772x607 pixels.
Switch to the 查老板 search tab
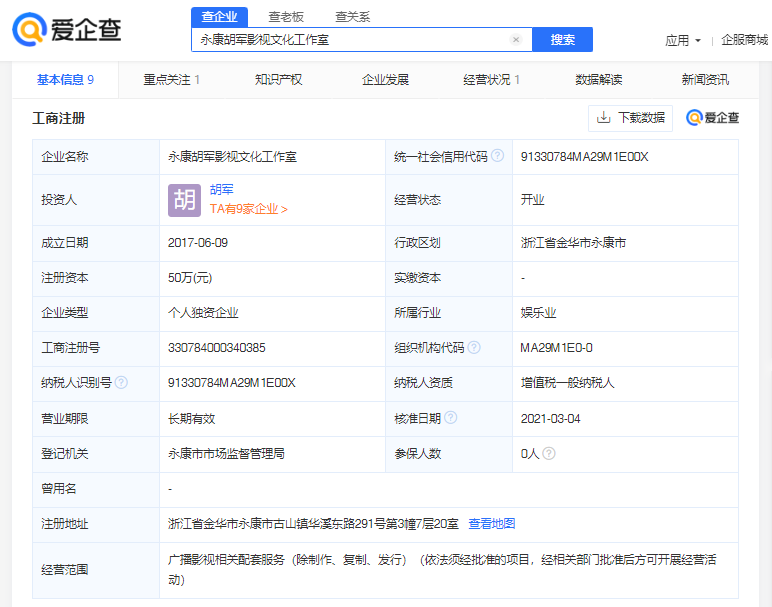tap(286, 16)
